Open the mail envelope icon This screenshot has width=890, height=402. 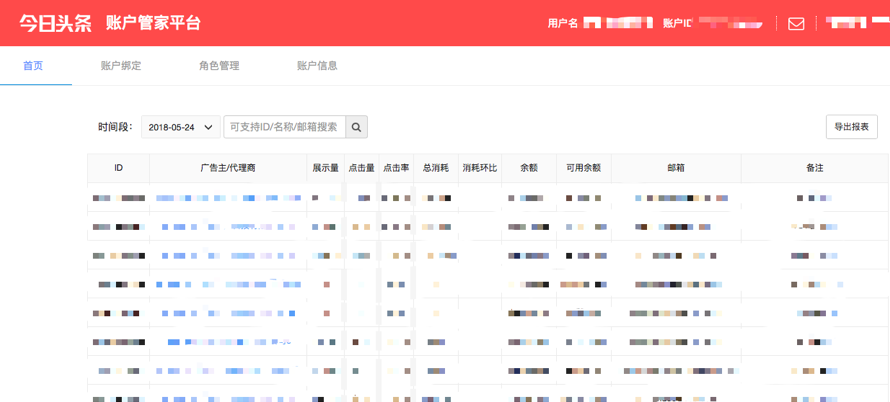(x=796, y=23)
